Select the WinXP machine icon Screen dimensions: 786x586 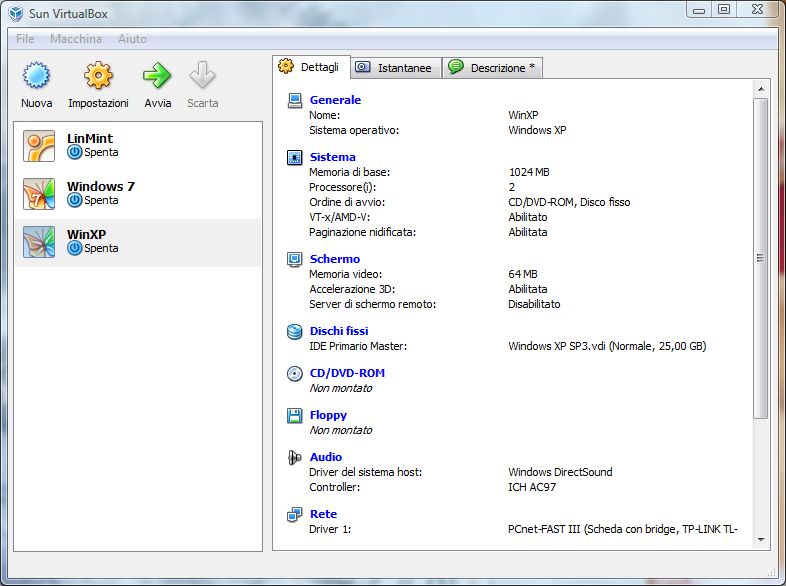[39, 242]
